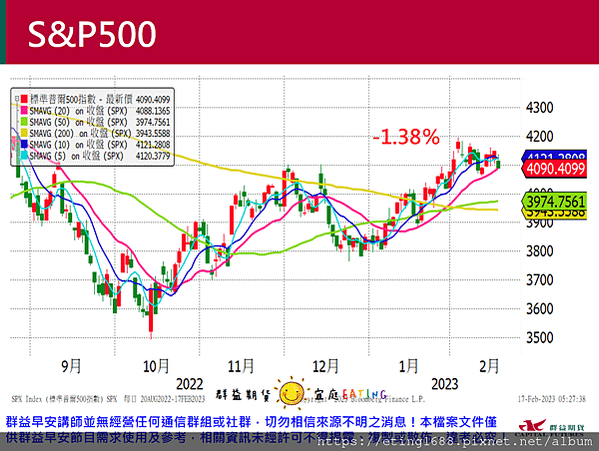Click the 3800 y-axis label
The width and height of the screenshot is (599, 451).
(x=539, y=251)
